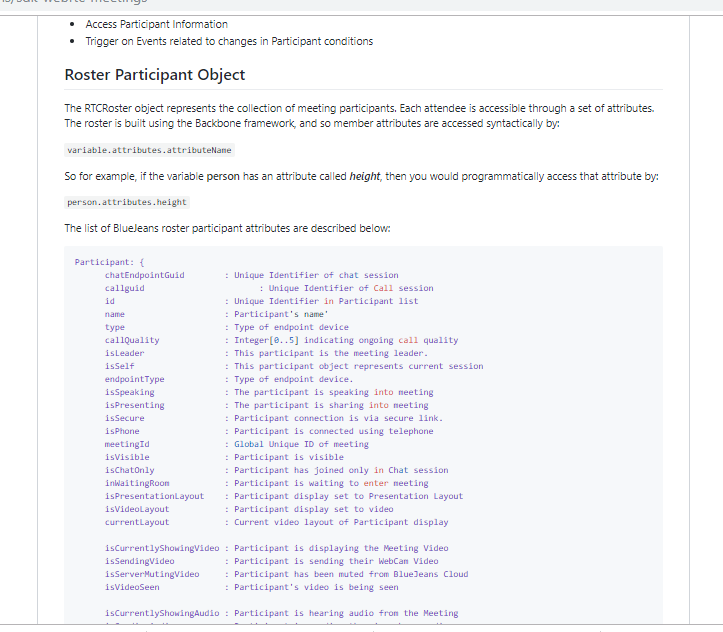Click the isChatOnly attribute name
The image size is (723, 632).
click(x=130, y=470)
